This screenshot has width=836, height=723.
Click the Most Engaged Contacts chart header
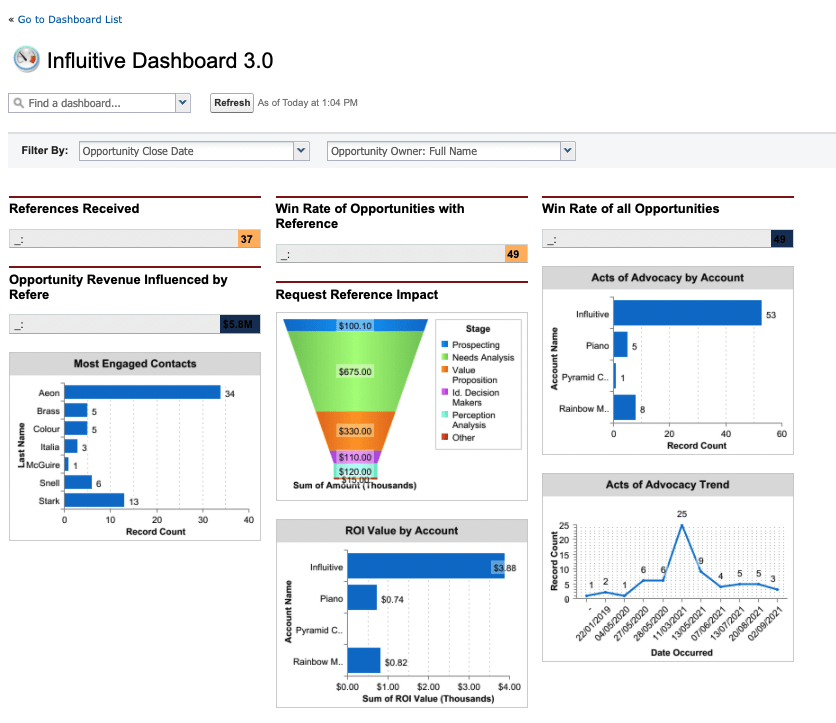click(135, 364)
